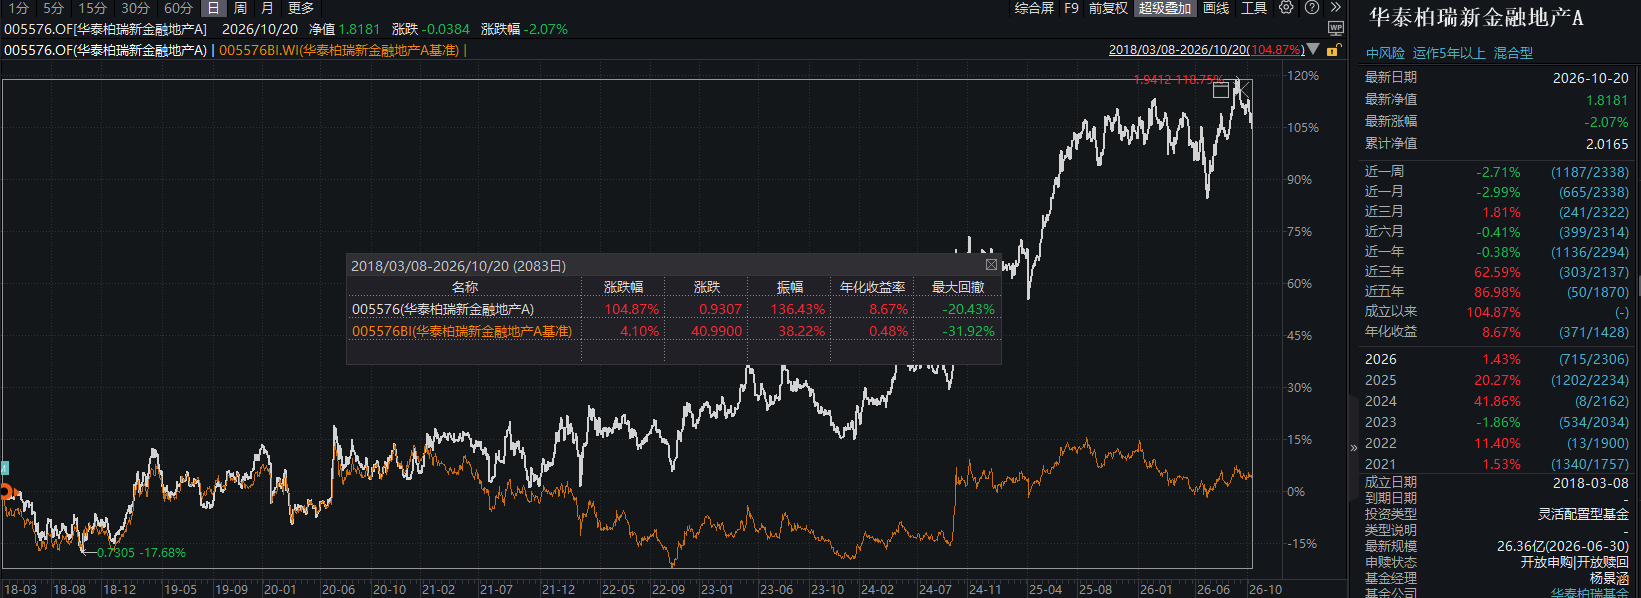Click the cyan tag on chart left edge

pyautogui.click(x=4, y=467)
